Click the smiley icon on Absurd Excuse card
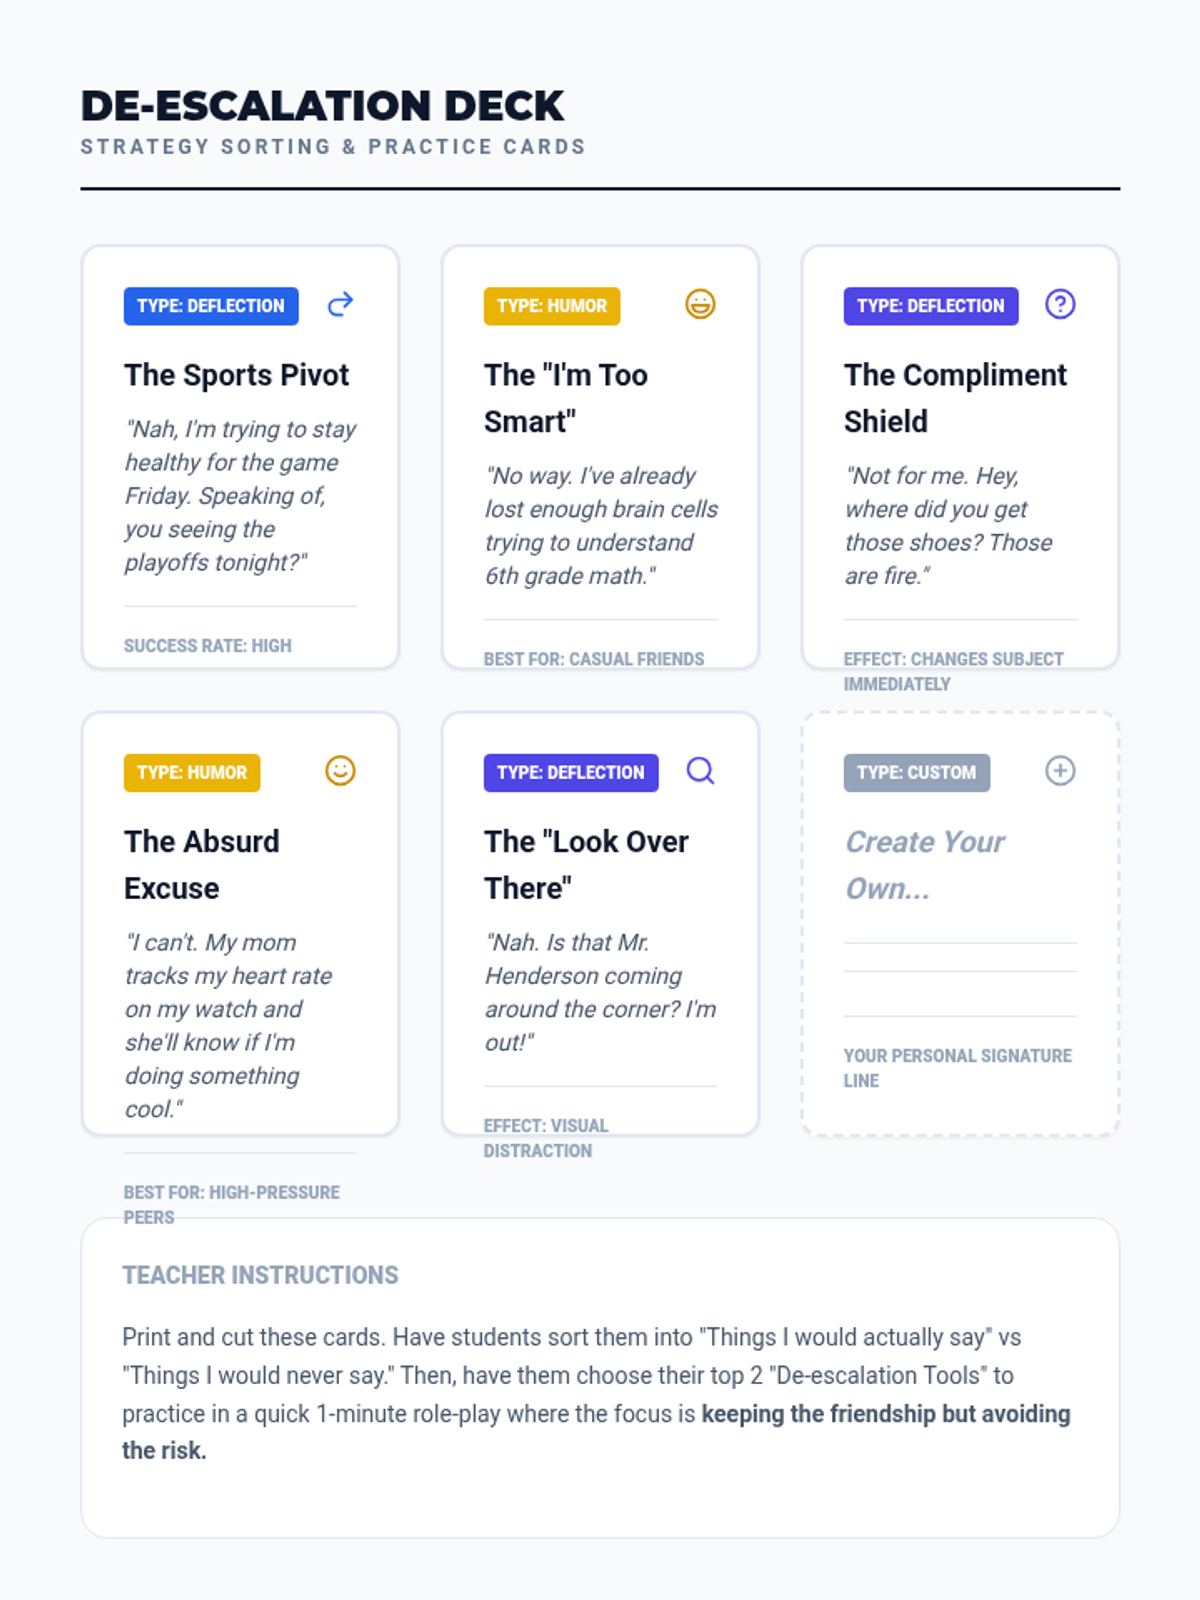 point(341,771)
